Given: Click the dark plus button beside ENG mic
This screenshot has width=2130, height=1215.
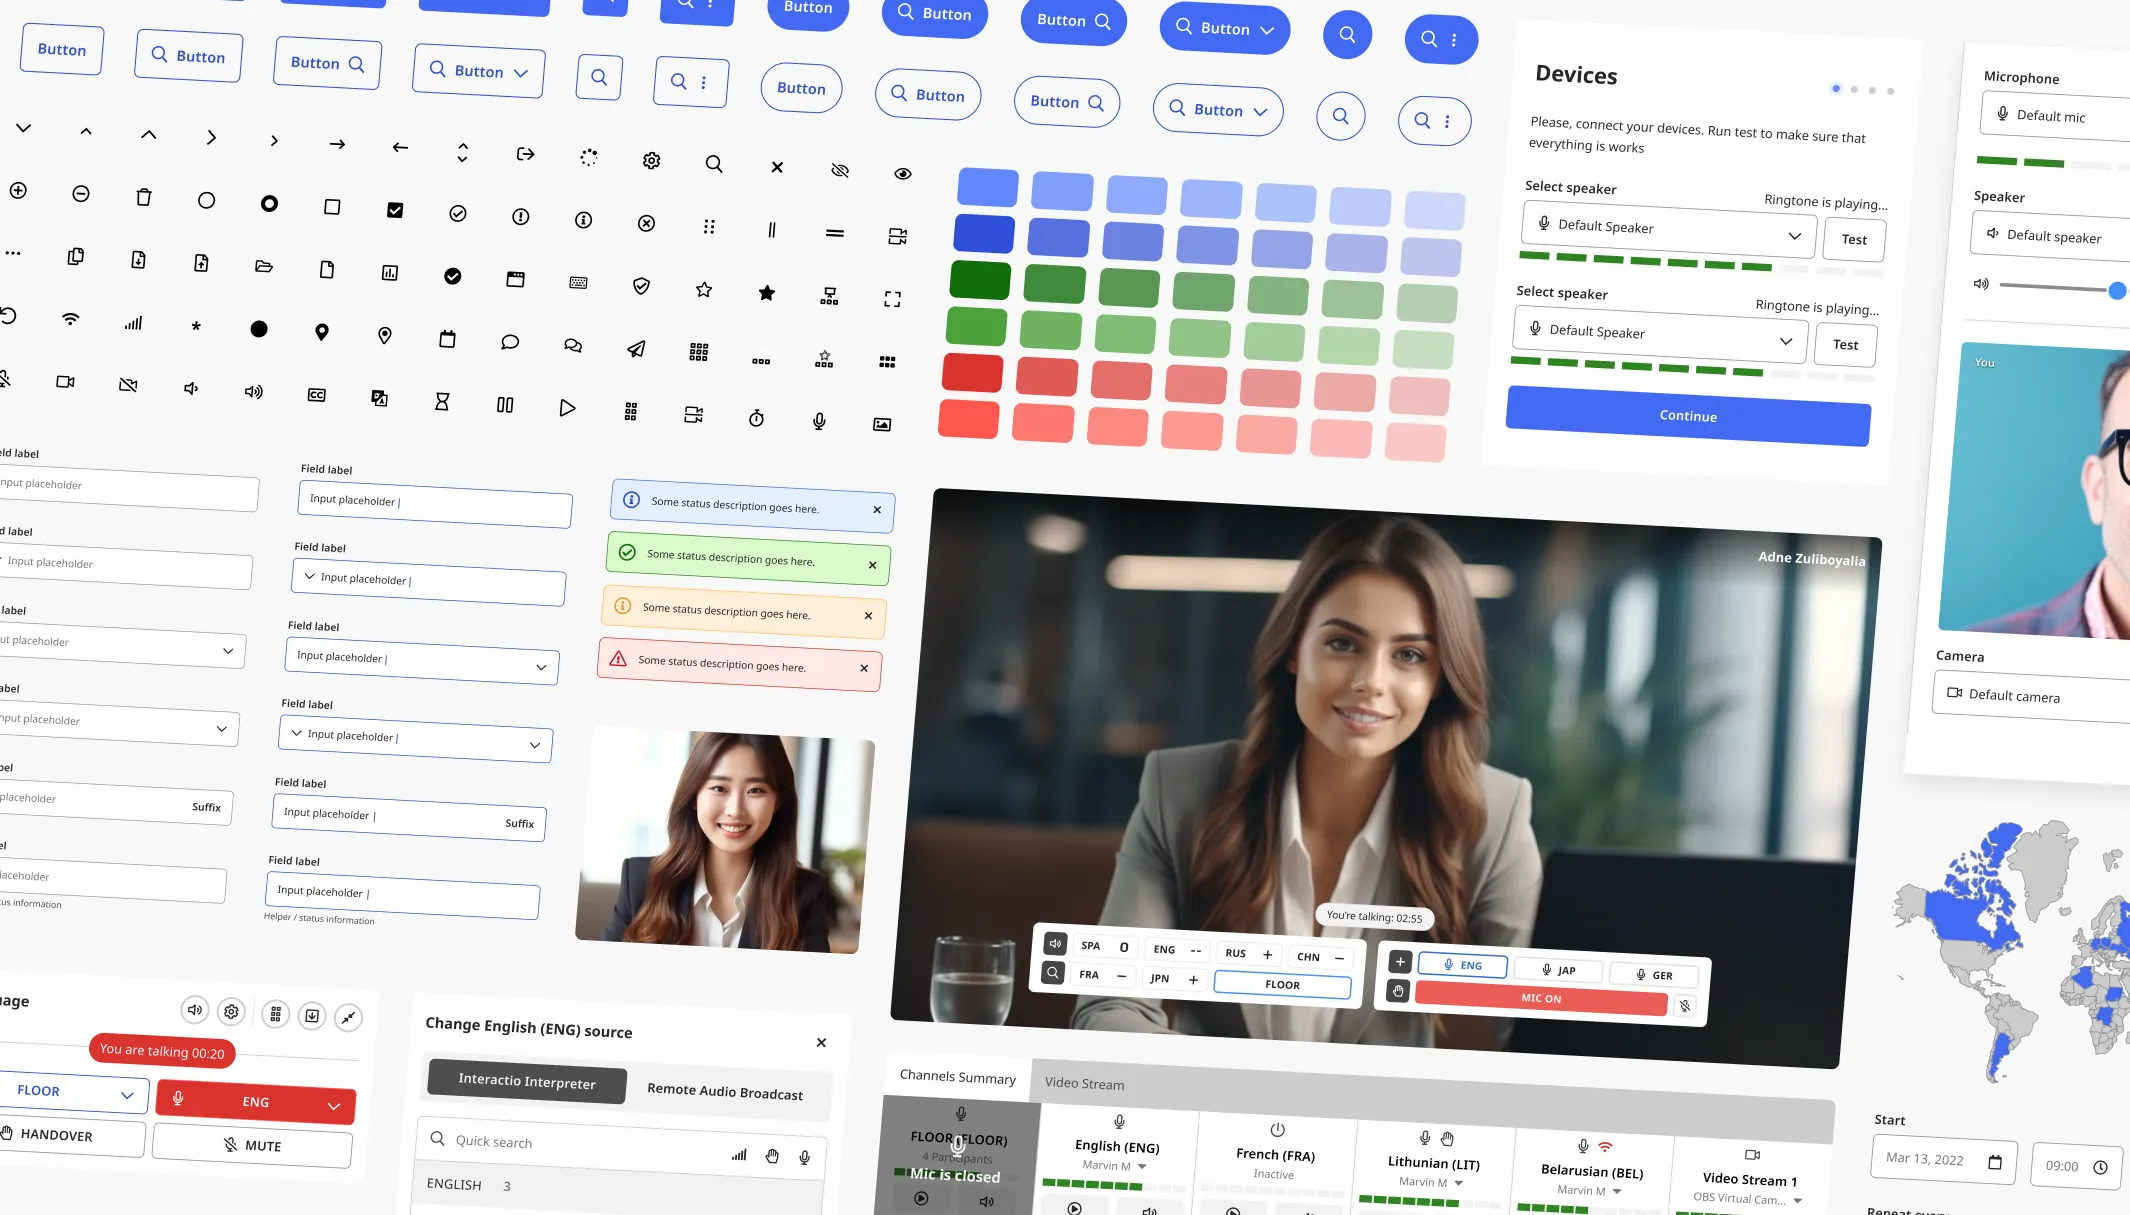Looking at the screenshot, I should click(1400, 962).
